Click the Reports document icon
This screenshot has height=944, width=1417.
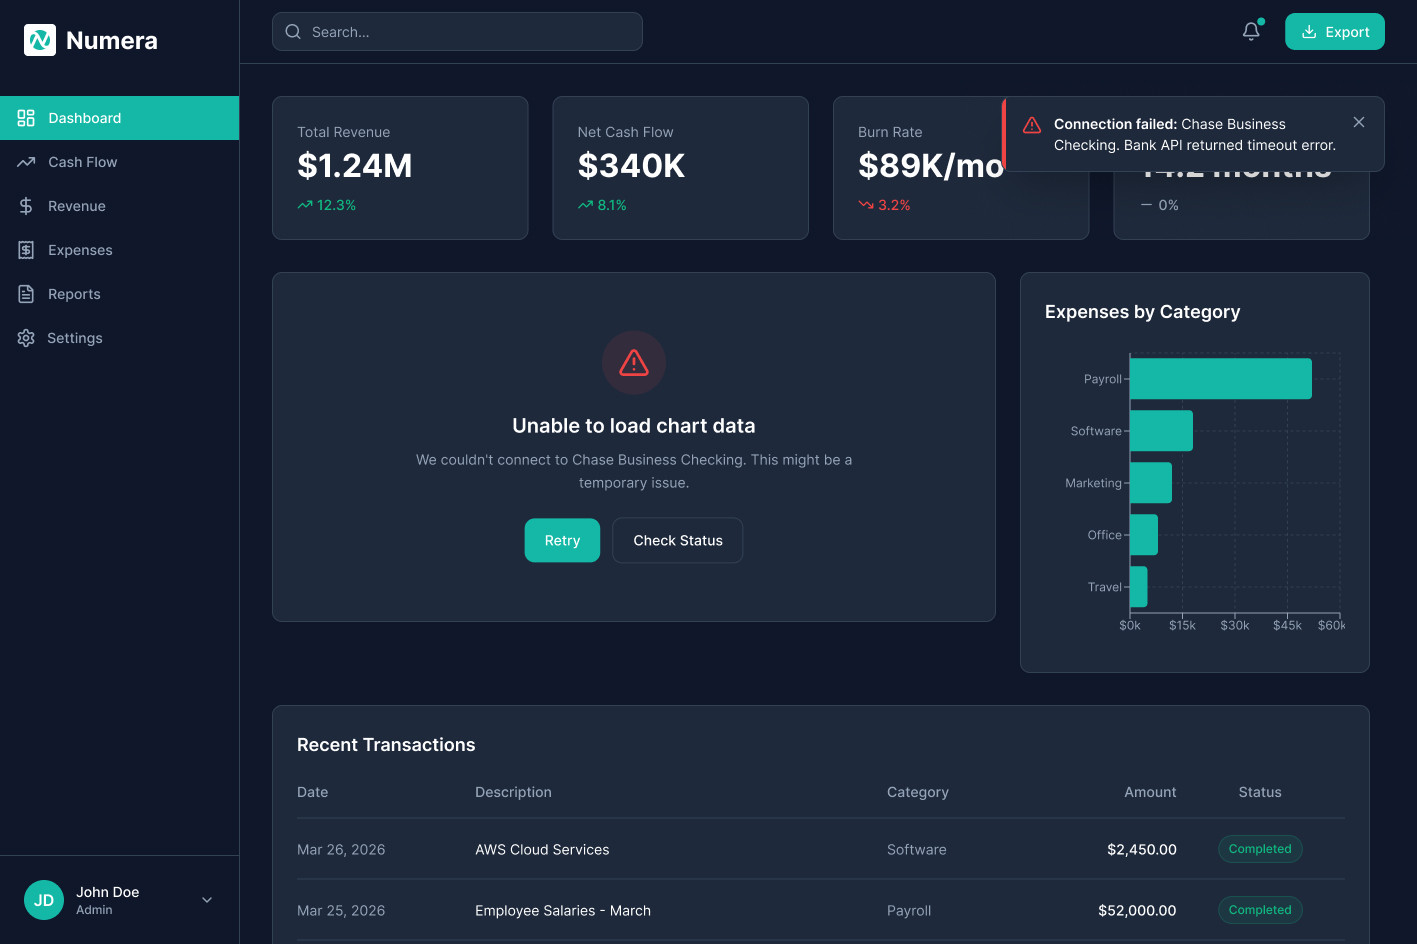[26, 294]
